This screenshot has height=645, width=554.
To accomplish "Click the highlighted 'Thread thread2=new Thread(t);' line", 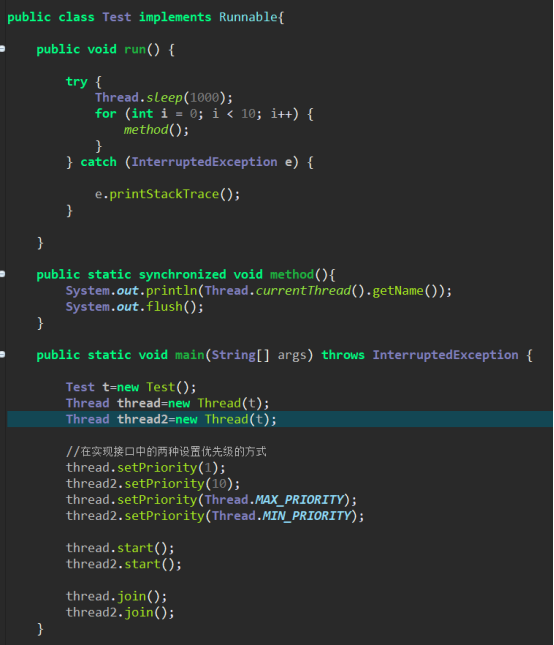I will tap(280, 419).
